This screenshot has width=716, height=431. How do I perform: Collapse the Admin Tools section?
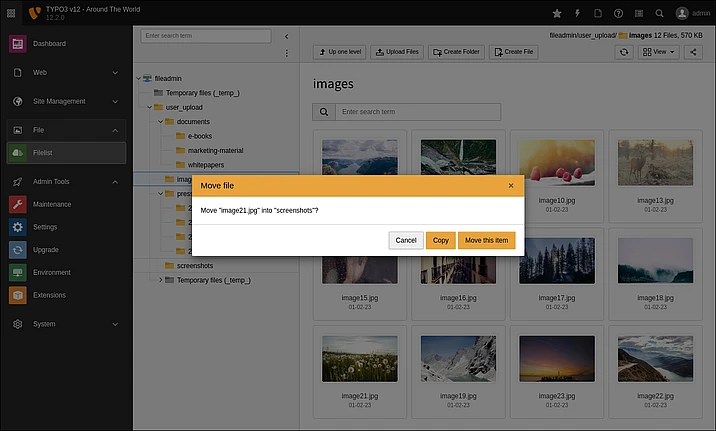coord(114,182)
